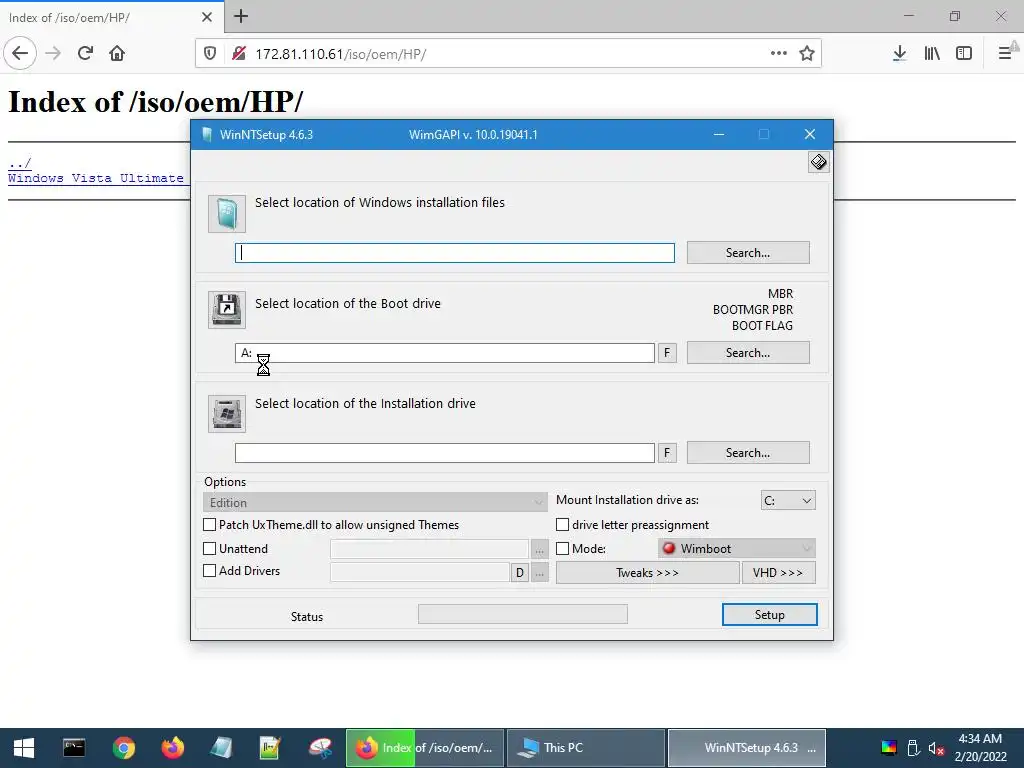The height and width of the screenshot is (768, 1024).
Task: Click the Installation drive hard disk icon
Action: (227, 413)
